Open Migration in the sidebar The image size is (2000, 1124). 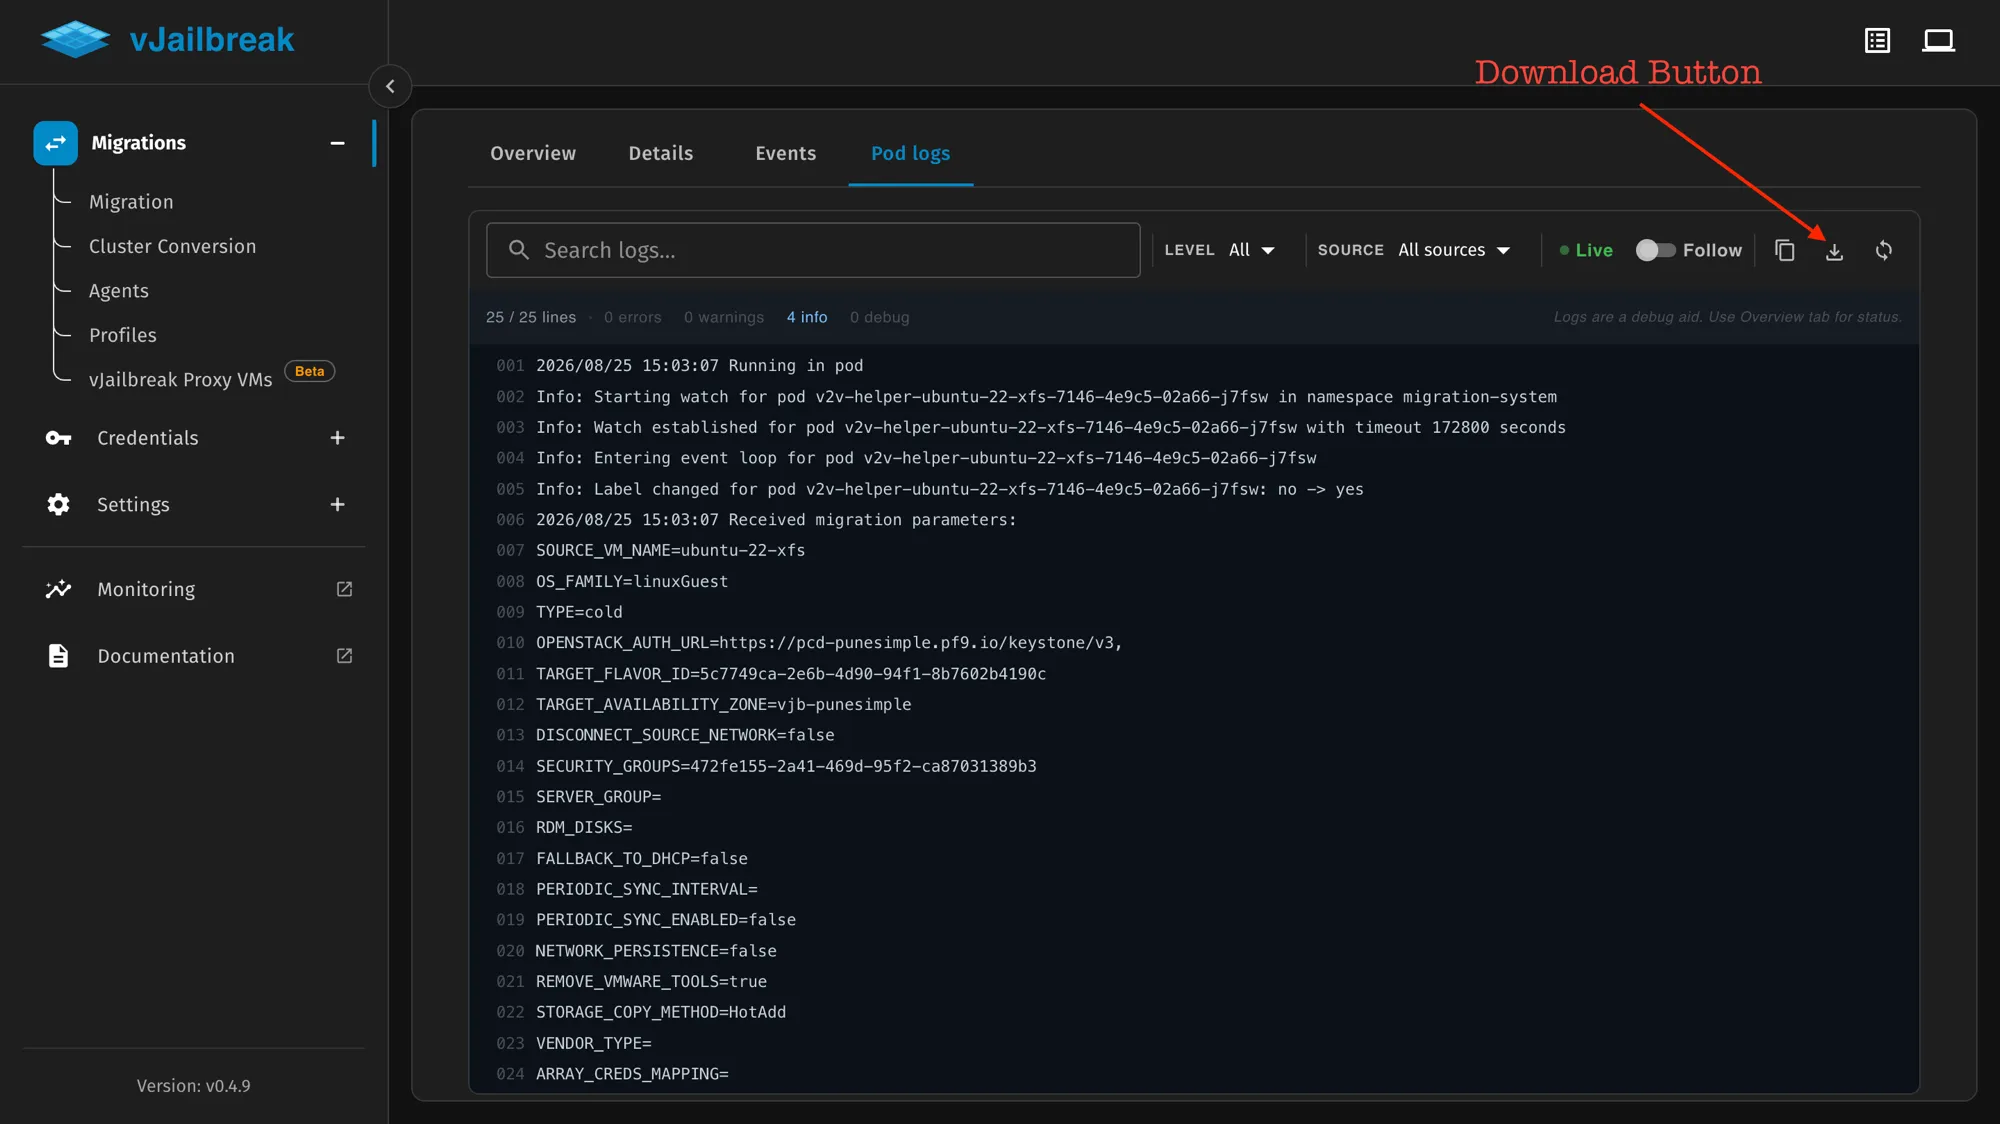click(131, 202)
